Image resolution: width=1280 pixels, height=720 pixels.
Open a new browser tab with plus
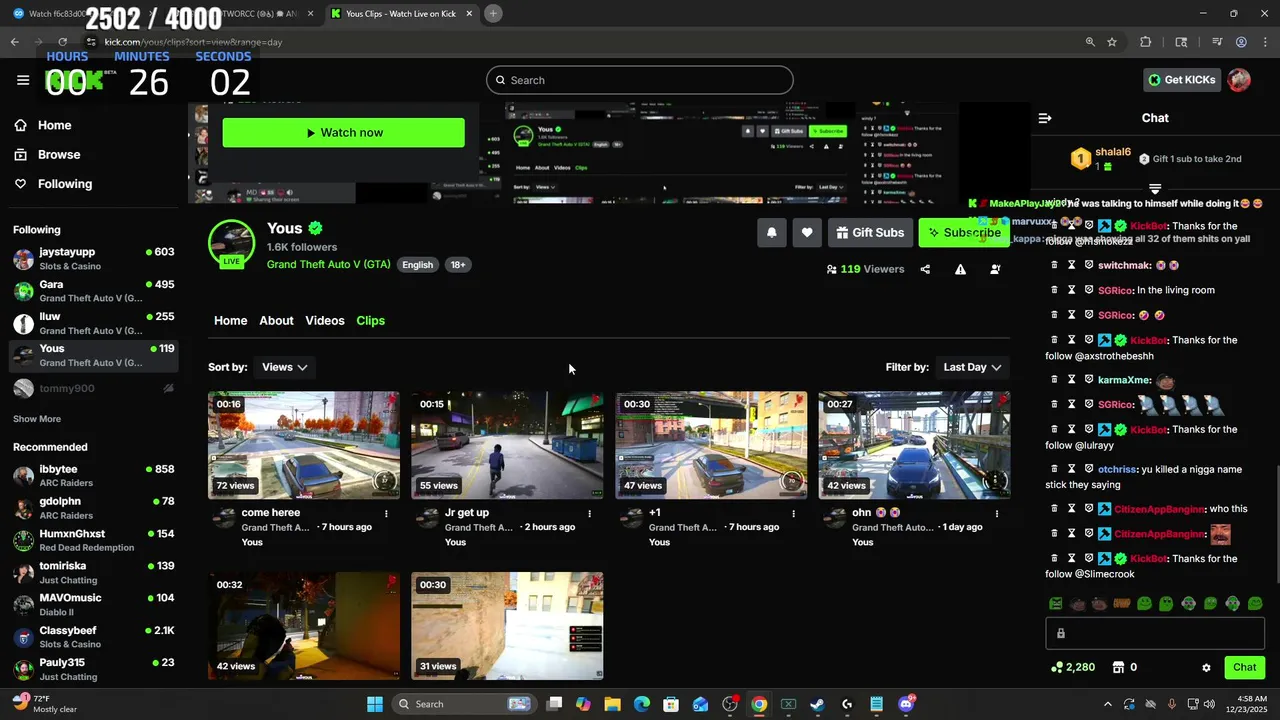tap(493, 13)
